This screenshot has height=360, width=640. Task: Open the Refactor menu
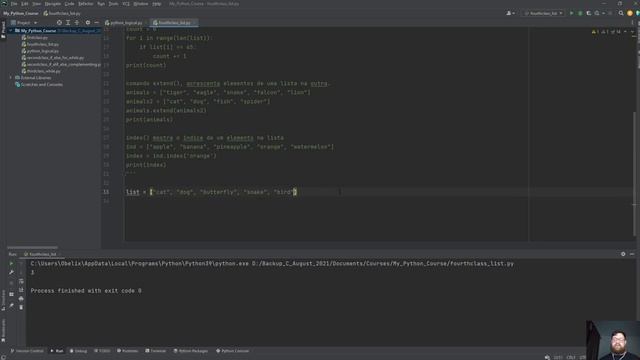click(x=86, y=4)
